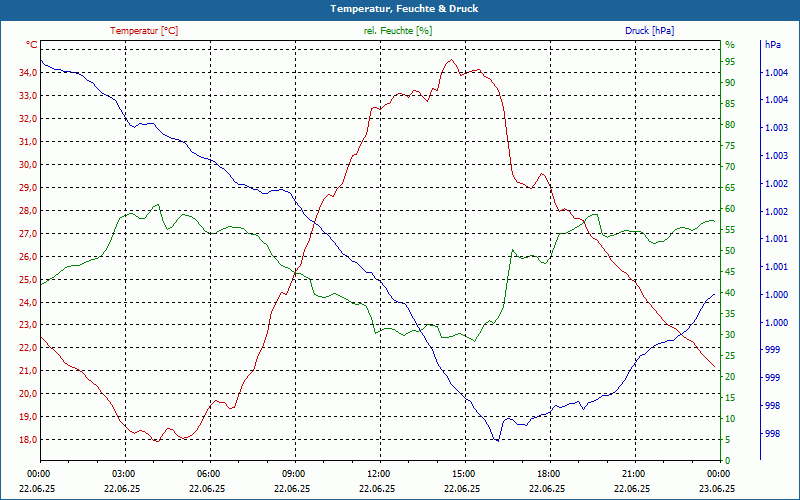
Task: Click the 23.06.25 date label
Action: pos(717,488)
